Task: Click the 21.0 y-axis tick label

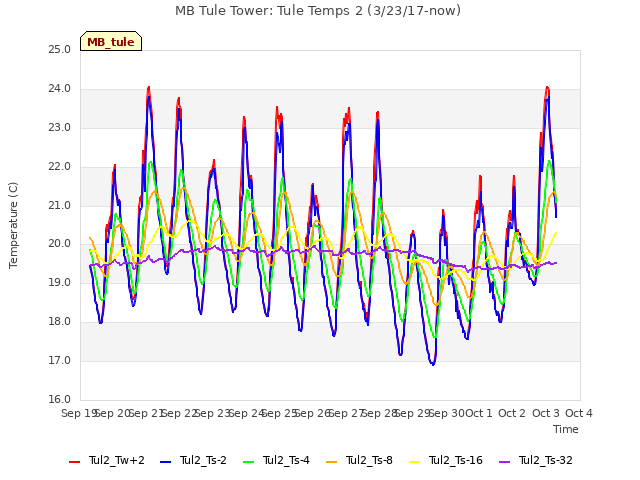Action: (60, 205)
